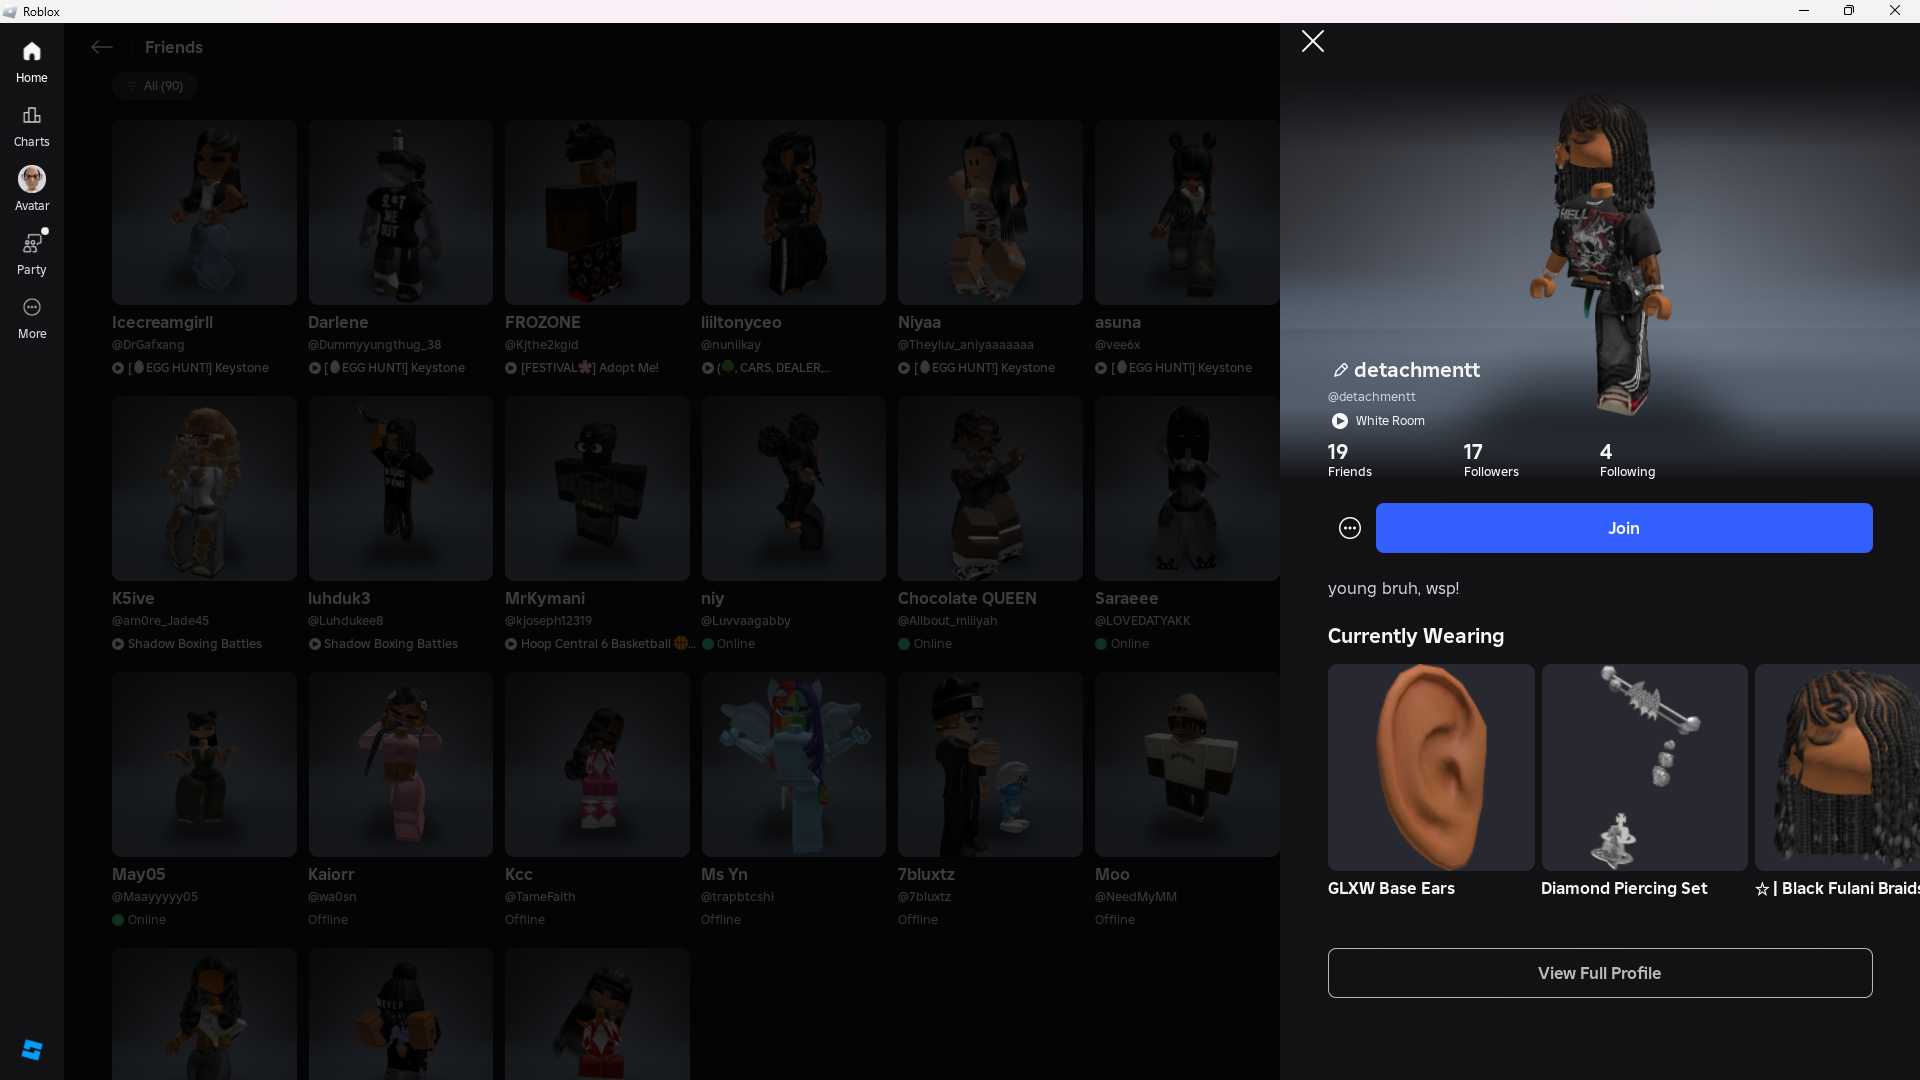Screen dimensions: 1920x1080
Task: Select the Diamond Piercing Set thumbnail
Action: pos(1644,767)
